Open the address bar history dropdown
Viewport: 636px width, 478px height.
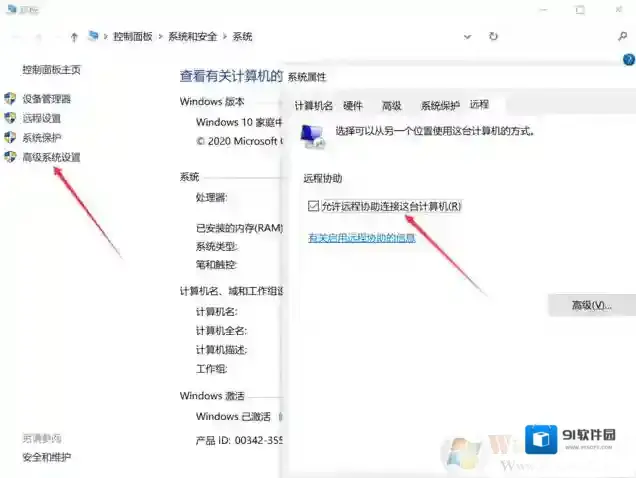pyautogui.click(x=467, y=36)
